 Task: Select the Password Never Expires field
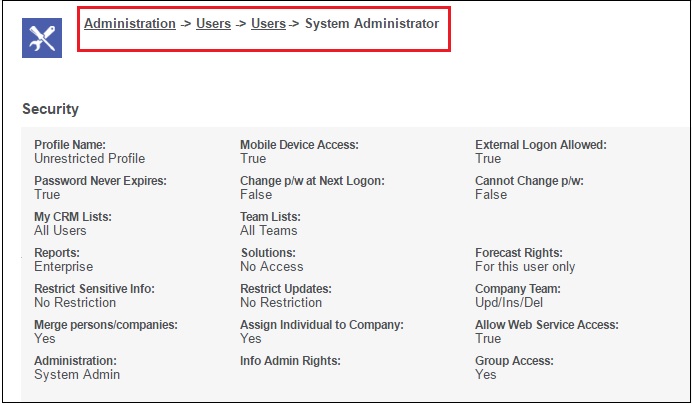click(x=100, y=188)
